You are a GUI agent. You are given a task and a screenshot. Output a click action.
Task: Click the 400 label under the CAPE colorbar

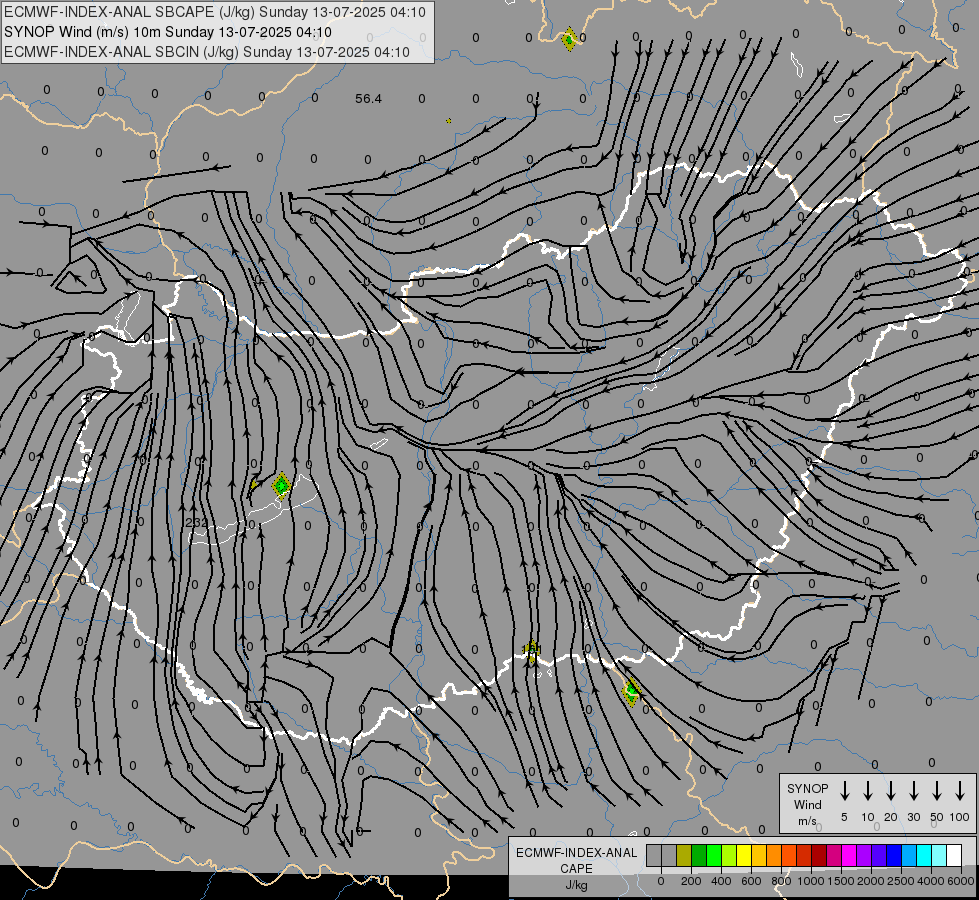tap(721, 881)
